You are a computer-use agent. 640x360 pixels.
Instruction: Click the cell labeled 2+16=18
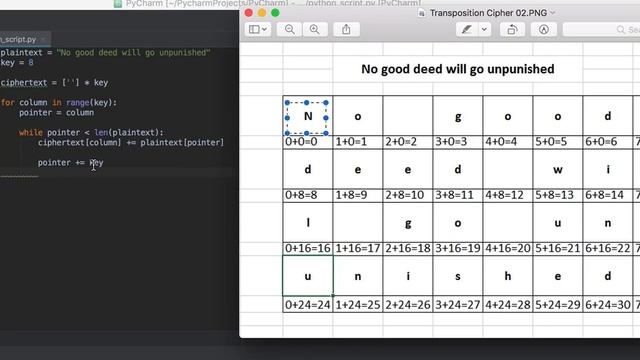pos(408,248)
